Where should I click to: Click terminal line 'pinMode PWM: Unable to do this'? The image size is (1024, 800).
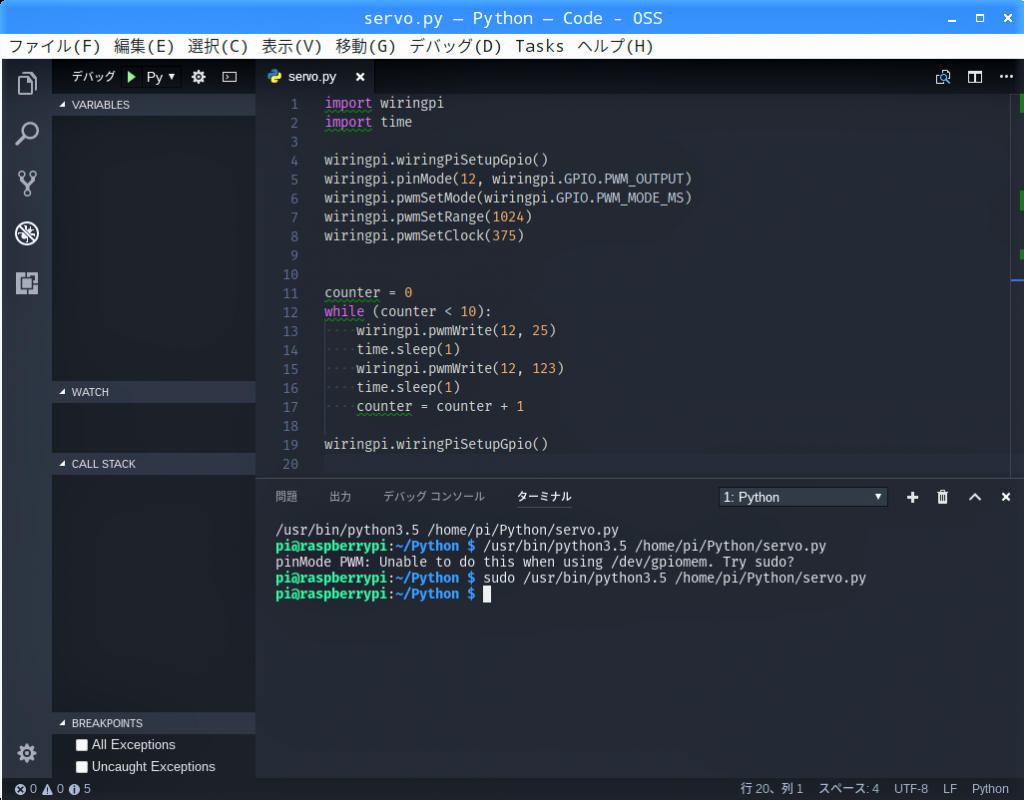tap(535, 562)
